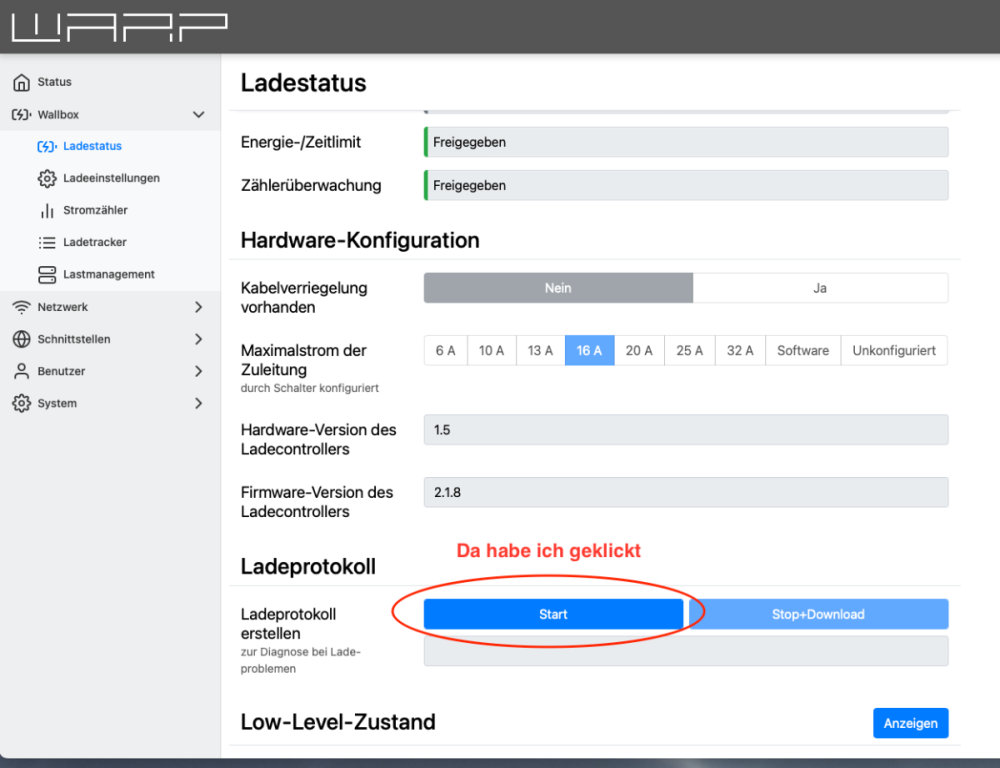Click the list icon for Ladetracker

point(47,242)
